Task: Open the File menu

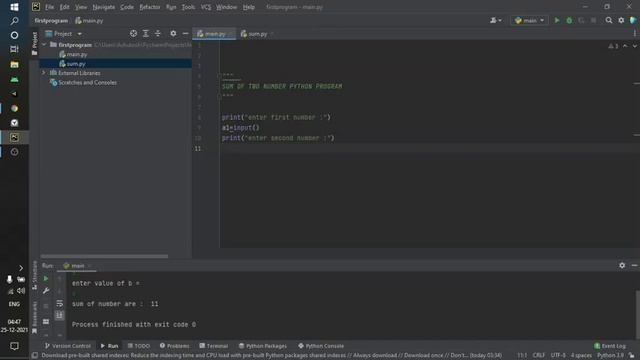Action: 49,7
